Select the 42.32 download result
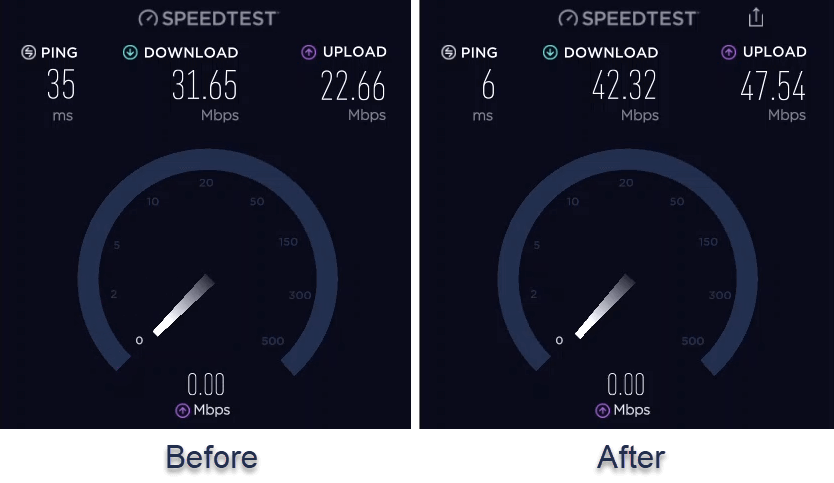This screenshot has height=483, width=834. pos(624,85)
